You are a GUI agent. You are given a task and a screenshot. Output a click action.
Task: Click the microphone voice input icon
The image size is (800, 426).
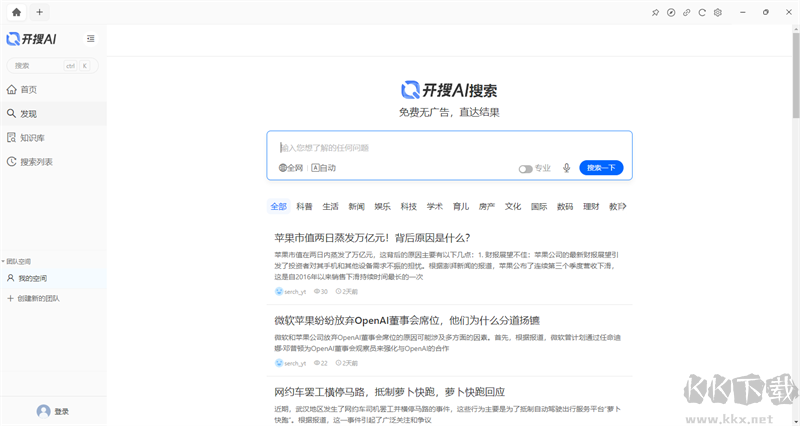pyautogui.click(x=567, y=168)
